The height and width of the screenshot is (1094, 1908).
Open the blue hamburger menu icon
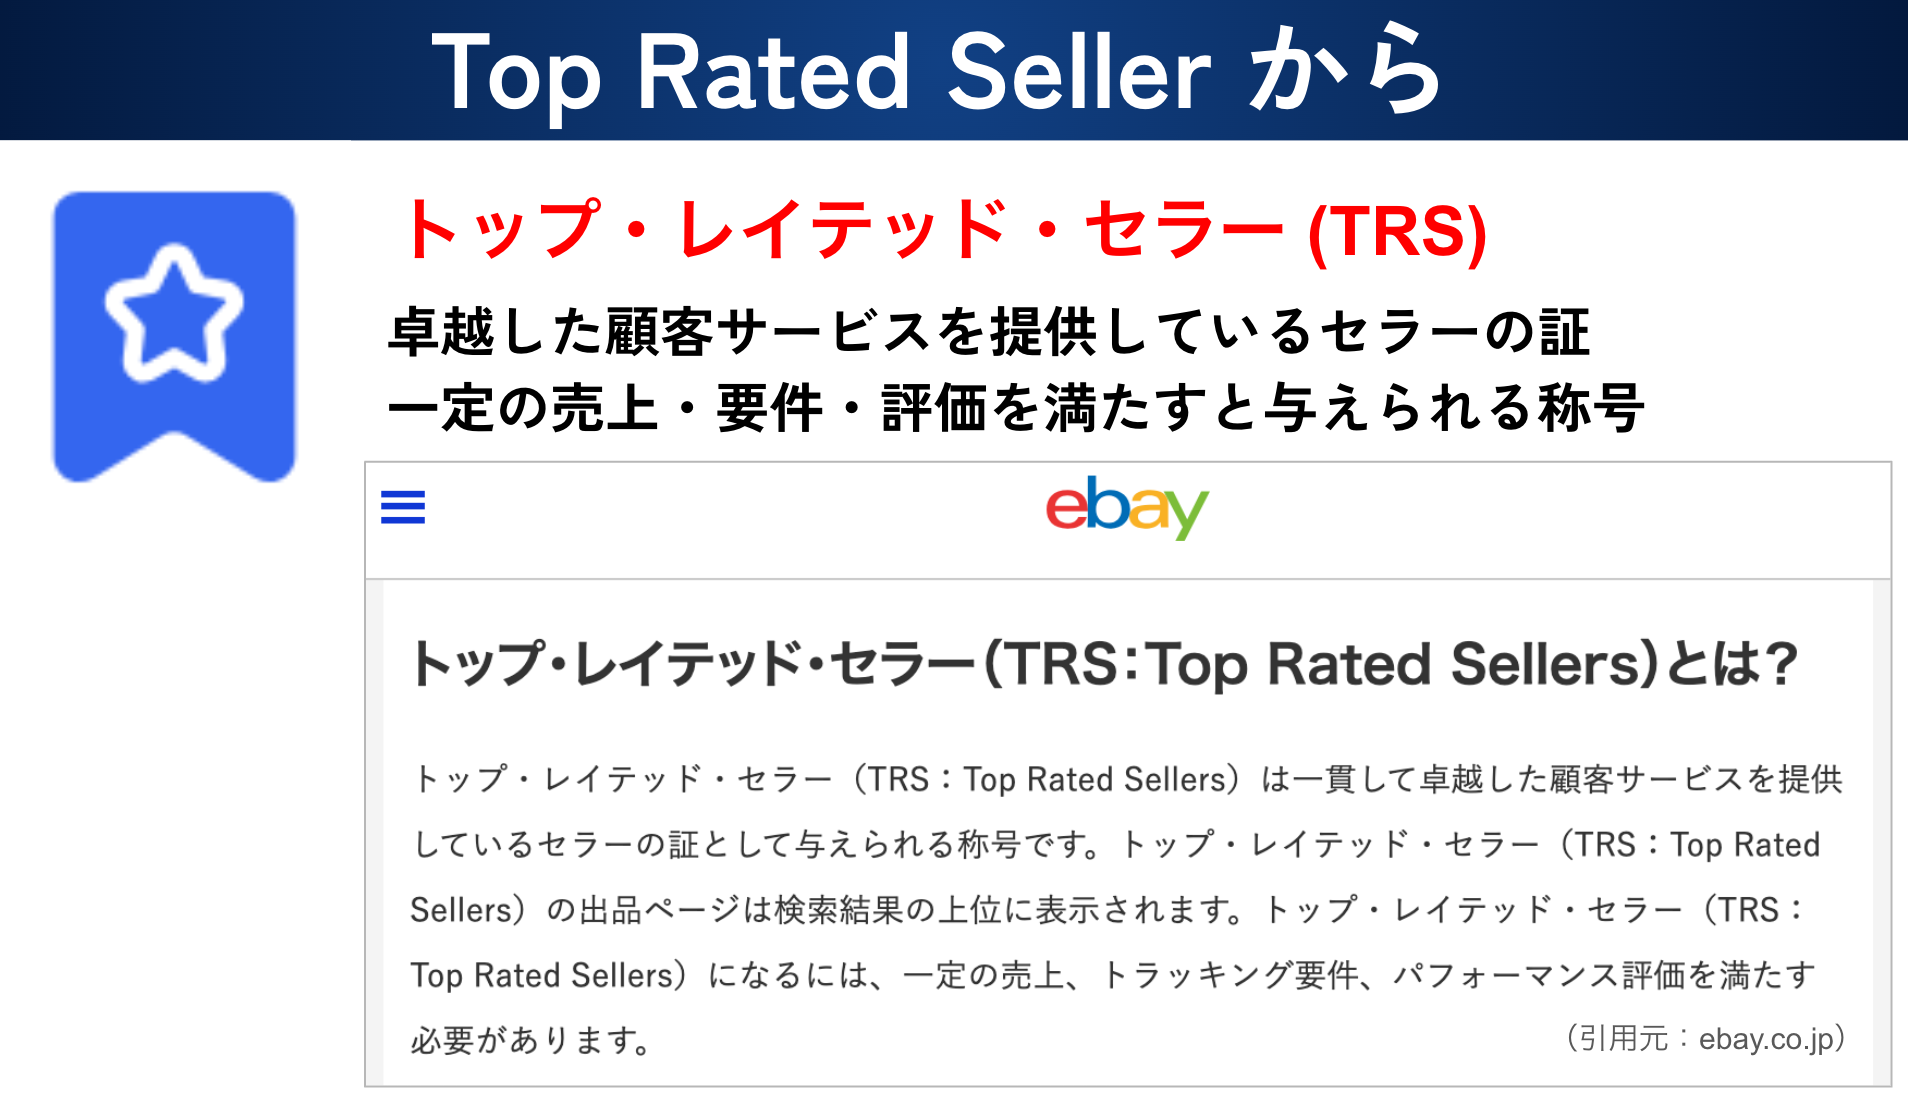[403, 507]
